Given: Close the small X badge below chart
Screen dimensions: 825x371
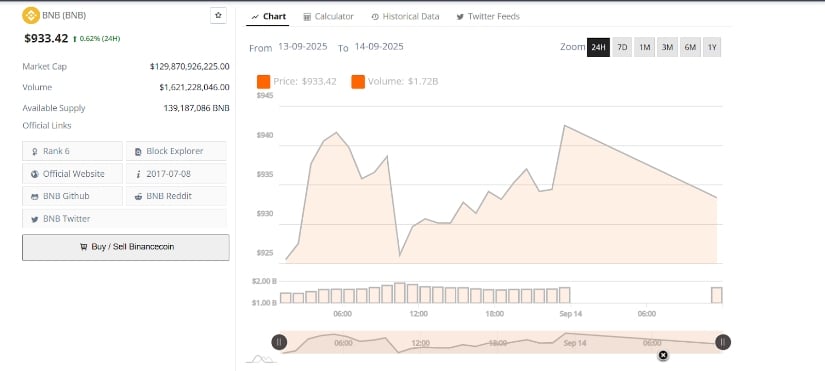Looking at the screenshot, I should (663, 355).
